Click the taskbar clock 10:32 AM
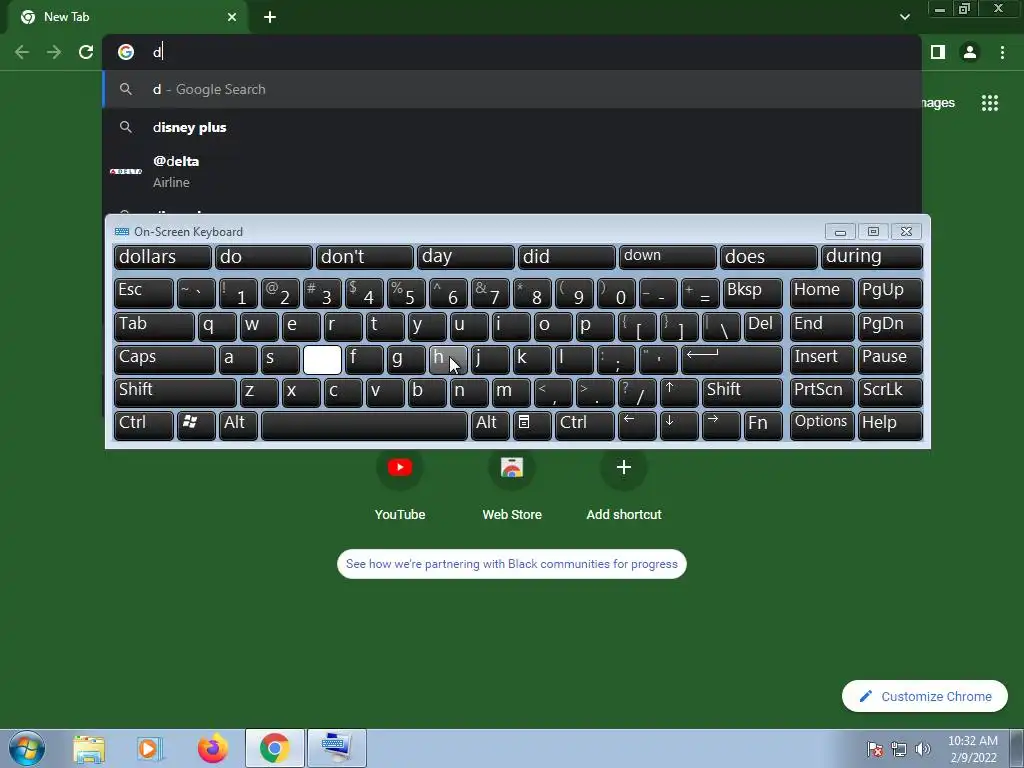Screen dimensions: 1024x768 click(973, 748)
